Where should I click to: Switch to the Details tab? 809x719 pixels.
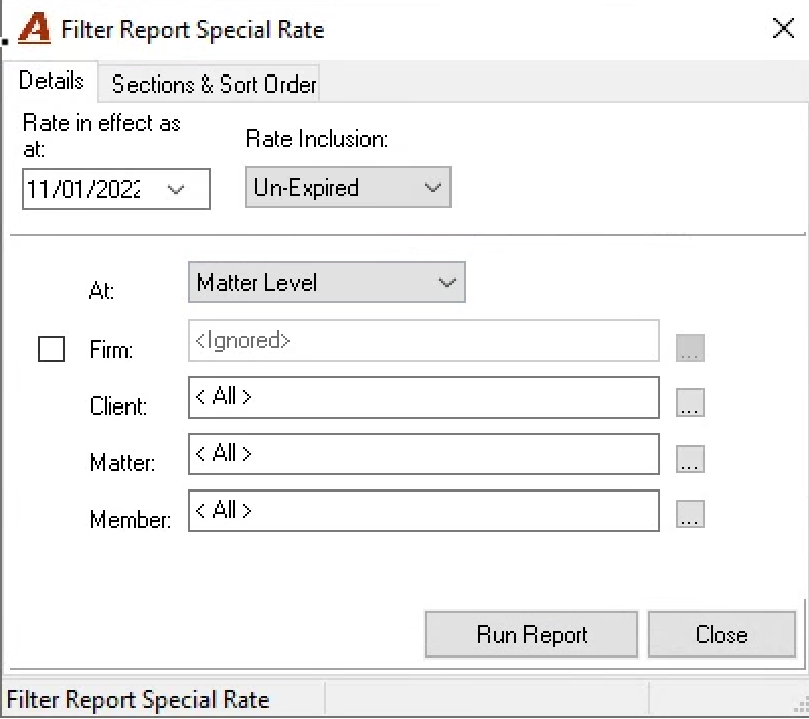pos(51,81)
